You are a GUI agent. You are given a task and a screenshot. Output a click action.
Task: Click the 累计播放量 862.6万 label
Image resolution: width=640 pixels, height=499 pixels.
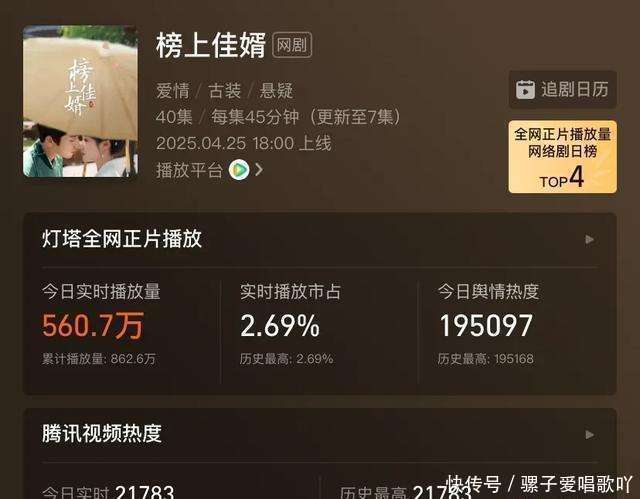coord(99,359)
